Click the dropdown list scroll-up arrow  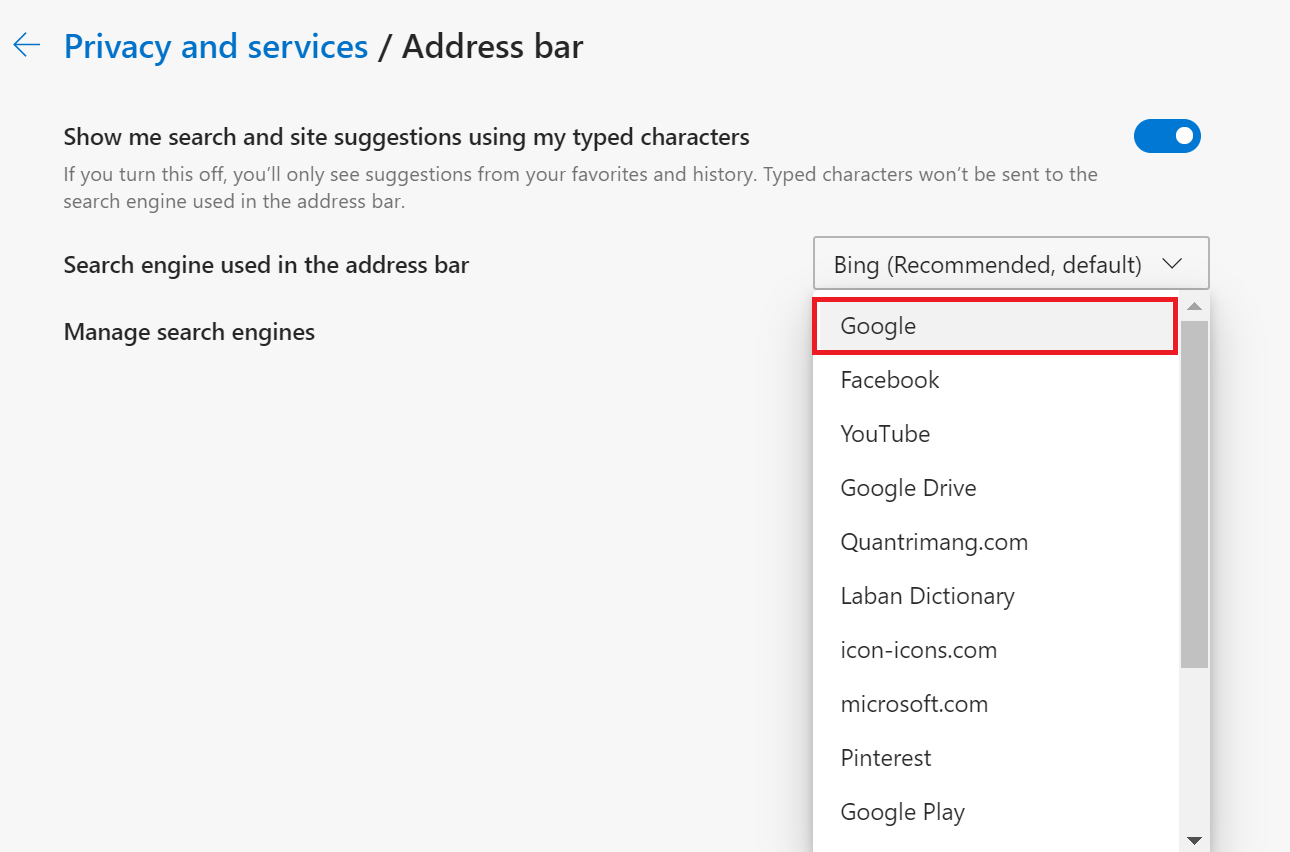pos(1194,306)
